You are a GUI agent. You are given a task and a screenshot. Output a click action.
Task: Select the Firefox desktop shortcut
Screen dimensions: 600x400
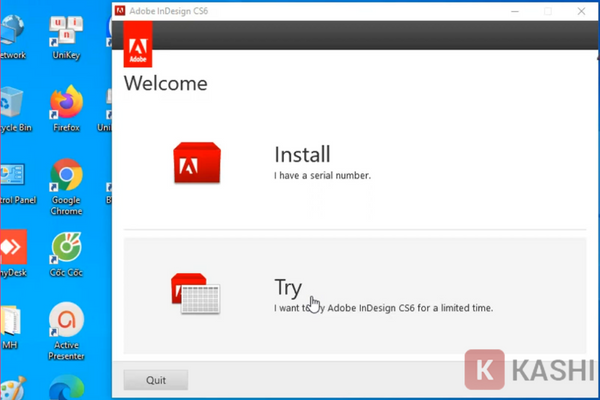[66, 102]
